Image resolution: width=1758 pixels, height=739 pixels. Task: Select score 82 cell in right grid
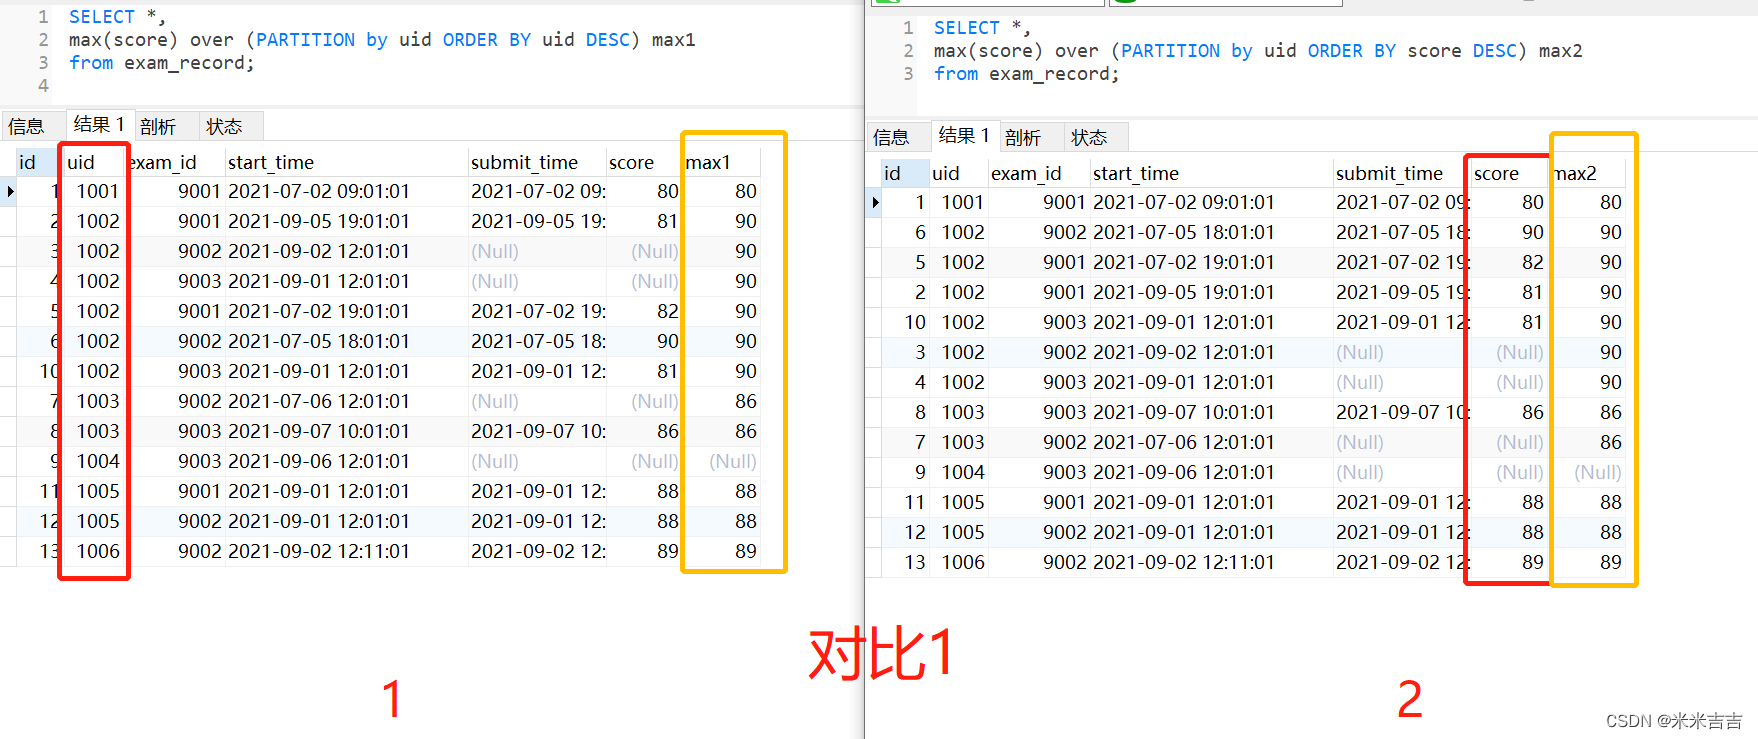point(1509,262)
